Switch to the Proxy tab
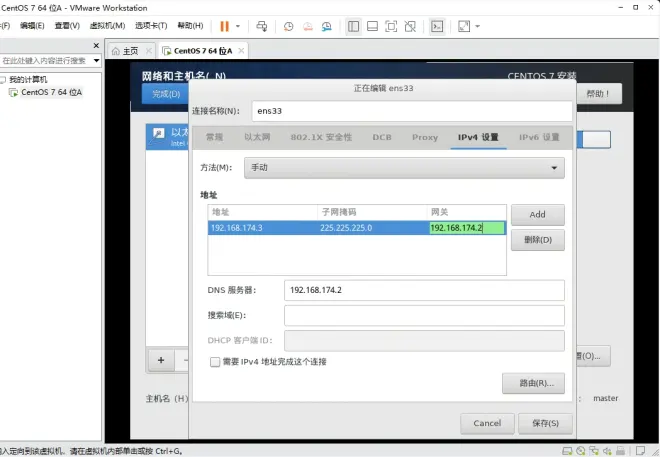660x457 pixels. coord(425,137)
